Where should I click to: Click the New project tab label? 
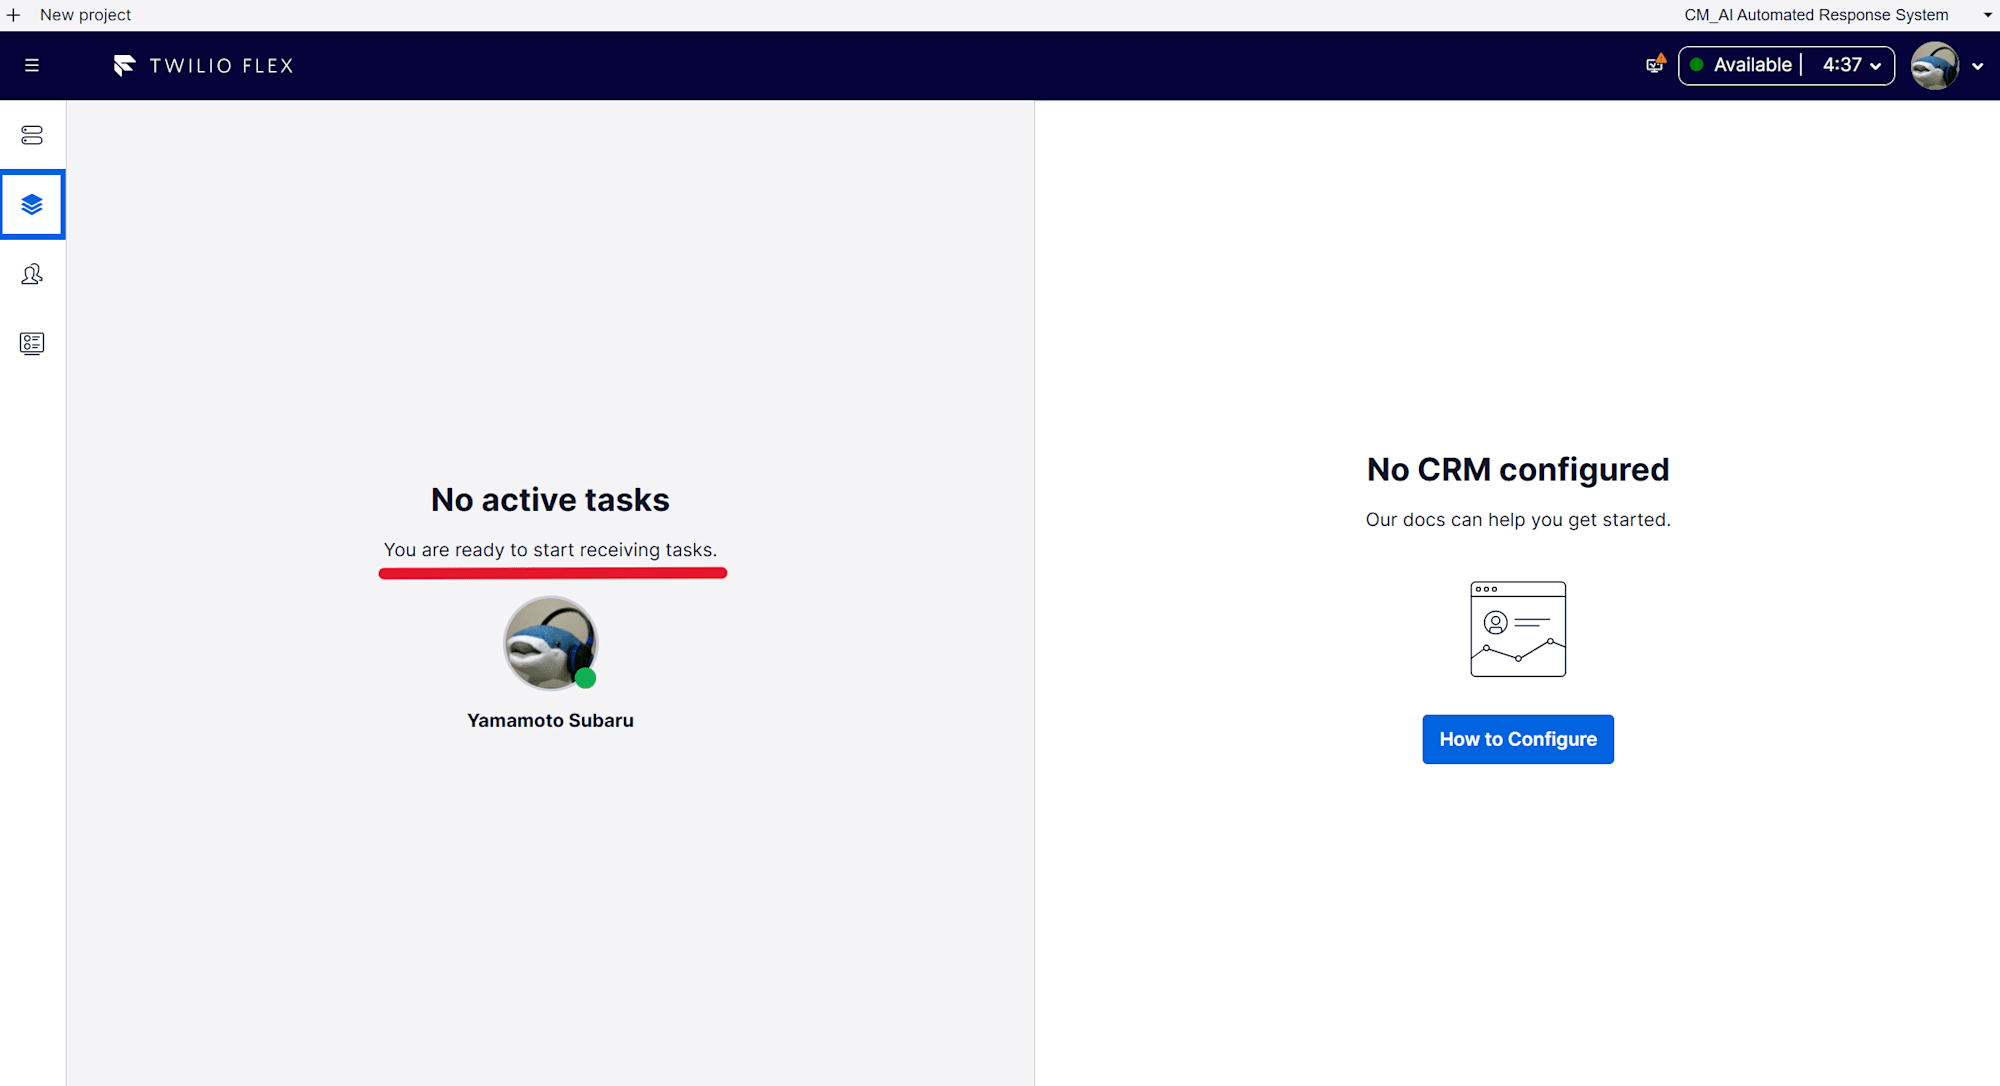click(x=85, y=15)
